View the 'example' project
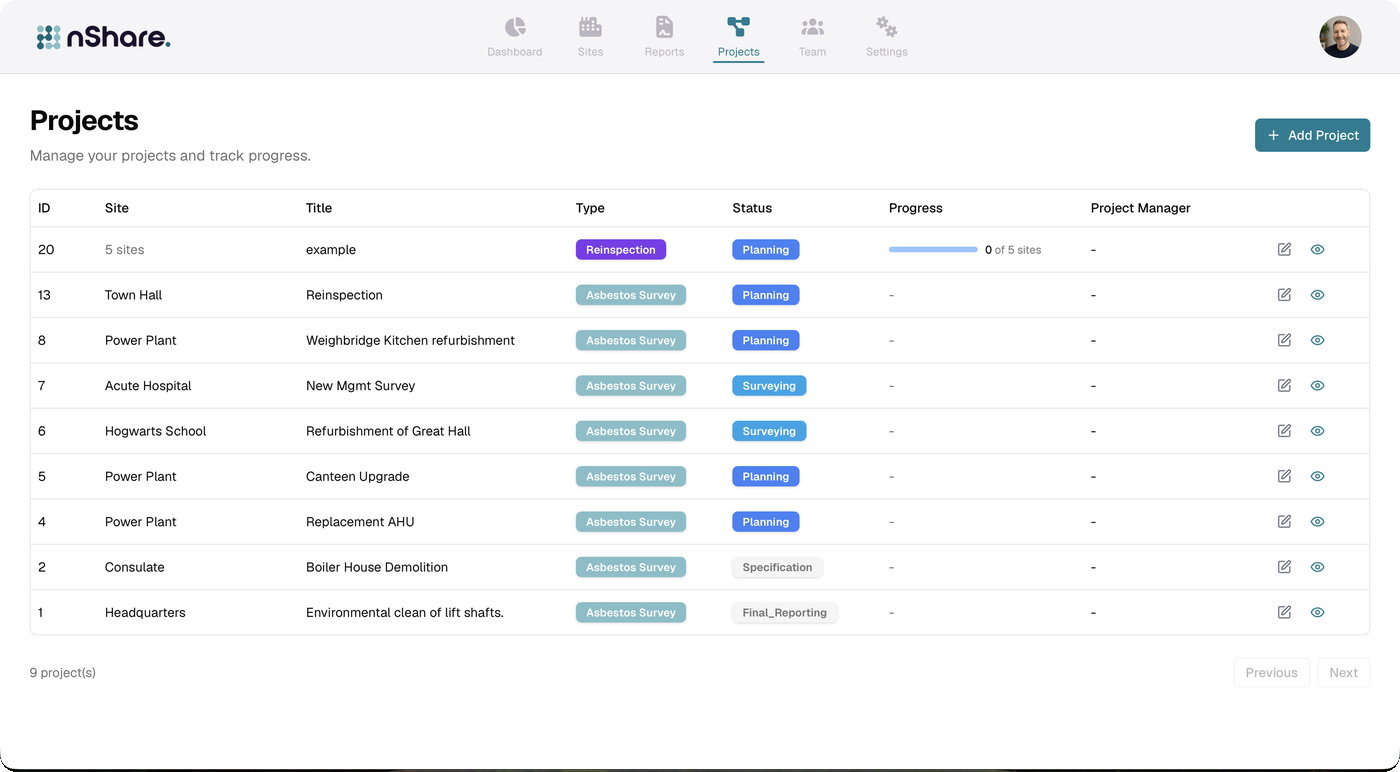 tap(1317, 249)
